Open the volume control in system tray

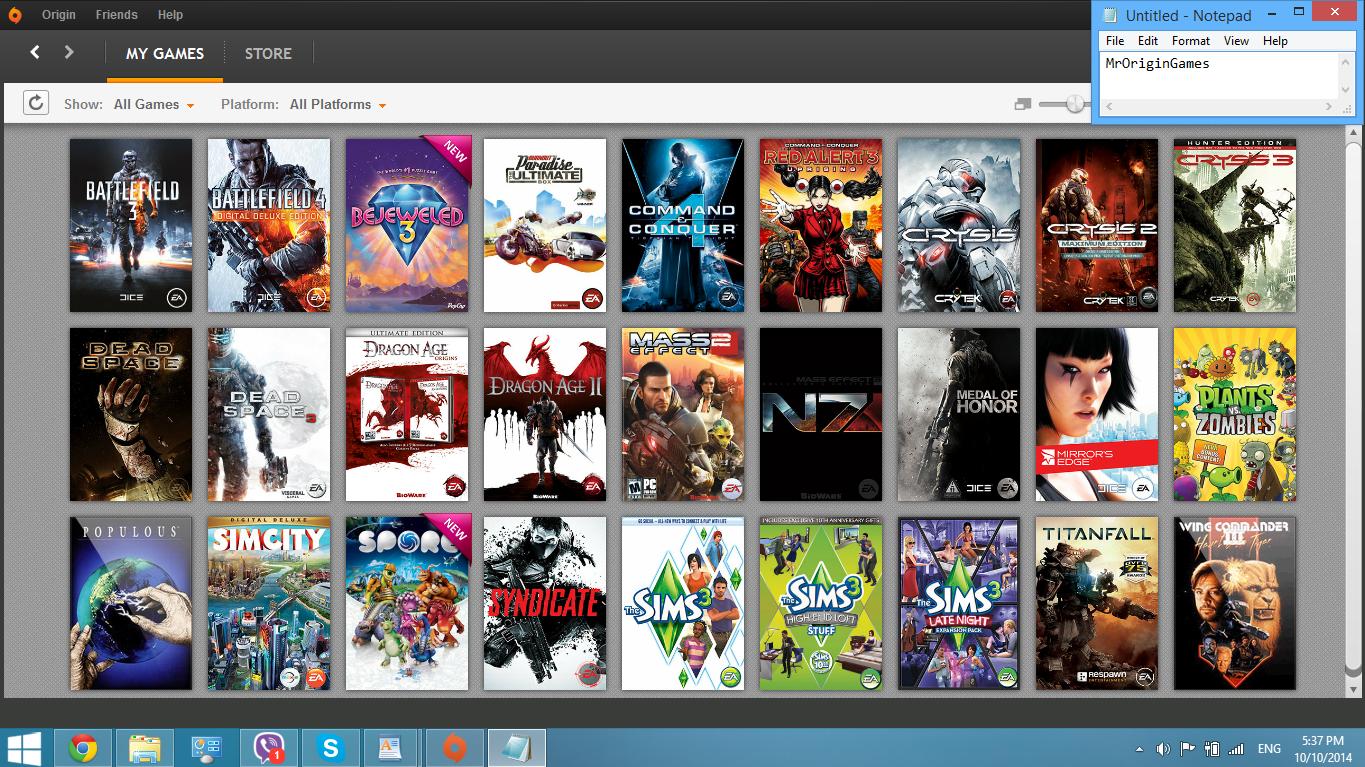pos(1163,749)
